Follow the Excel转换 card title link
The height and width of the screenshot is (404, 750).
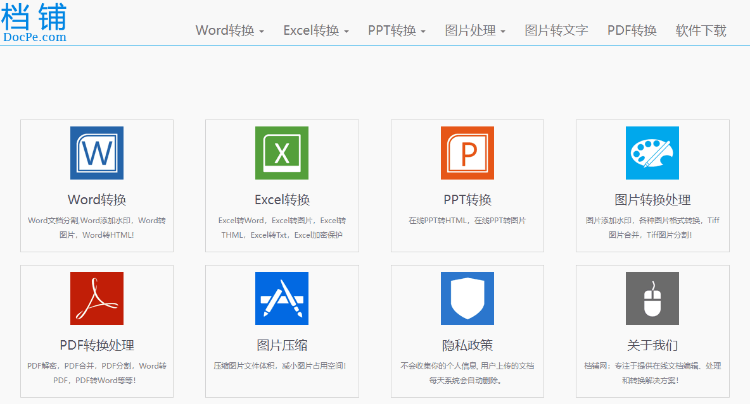click(x=282, y=199)
